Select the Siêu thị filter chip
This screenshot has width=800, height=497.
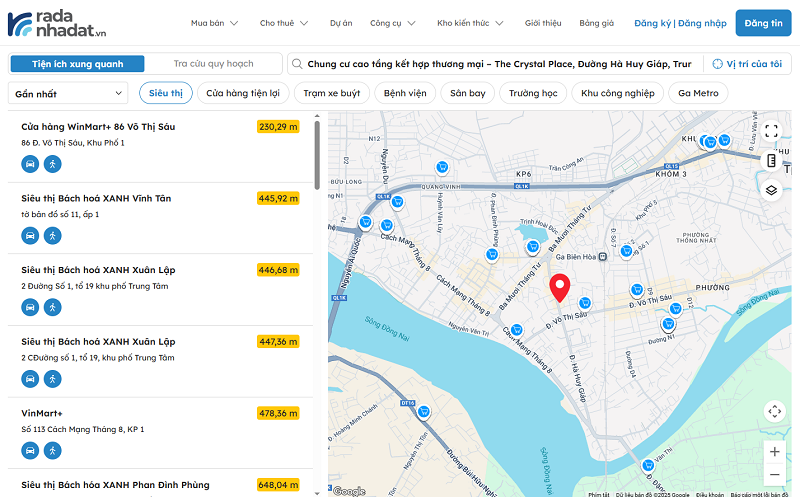[x=166, y=93]
